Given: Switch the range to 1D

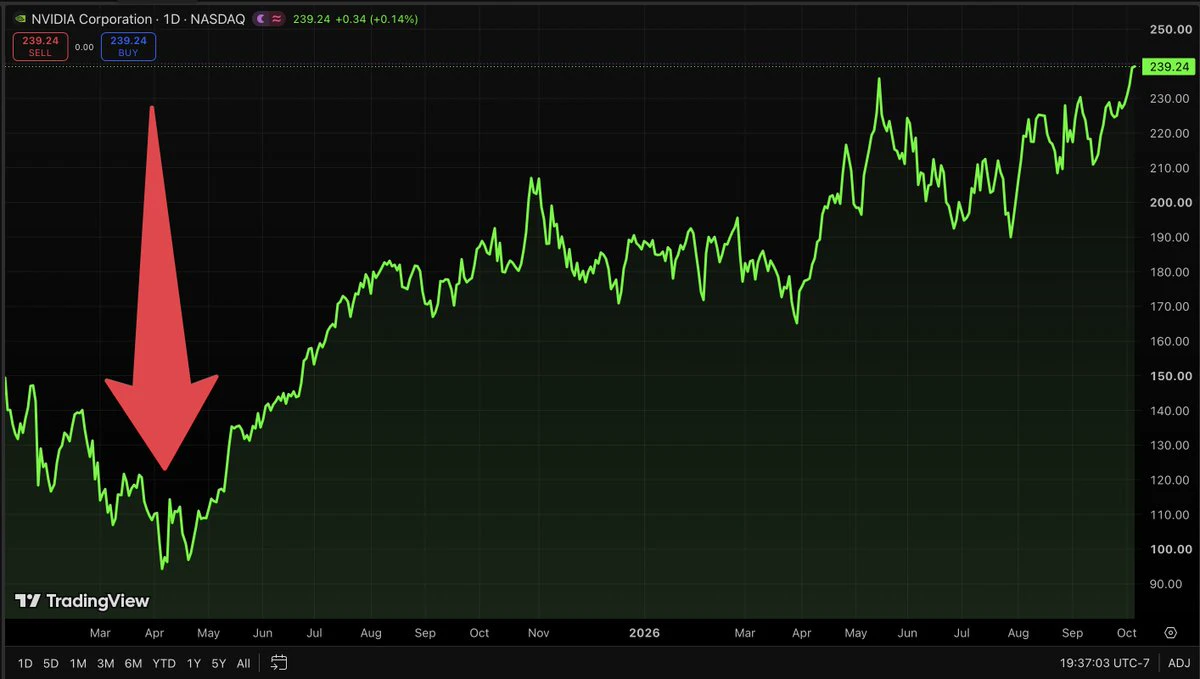Looking at the screenshot, I should [x=25, y=662].
